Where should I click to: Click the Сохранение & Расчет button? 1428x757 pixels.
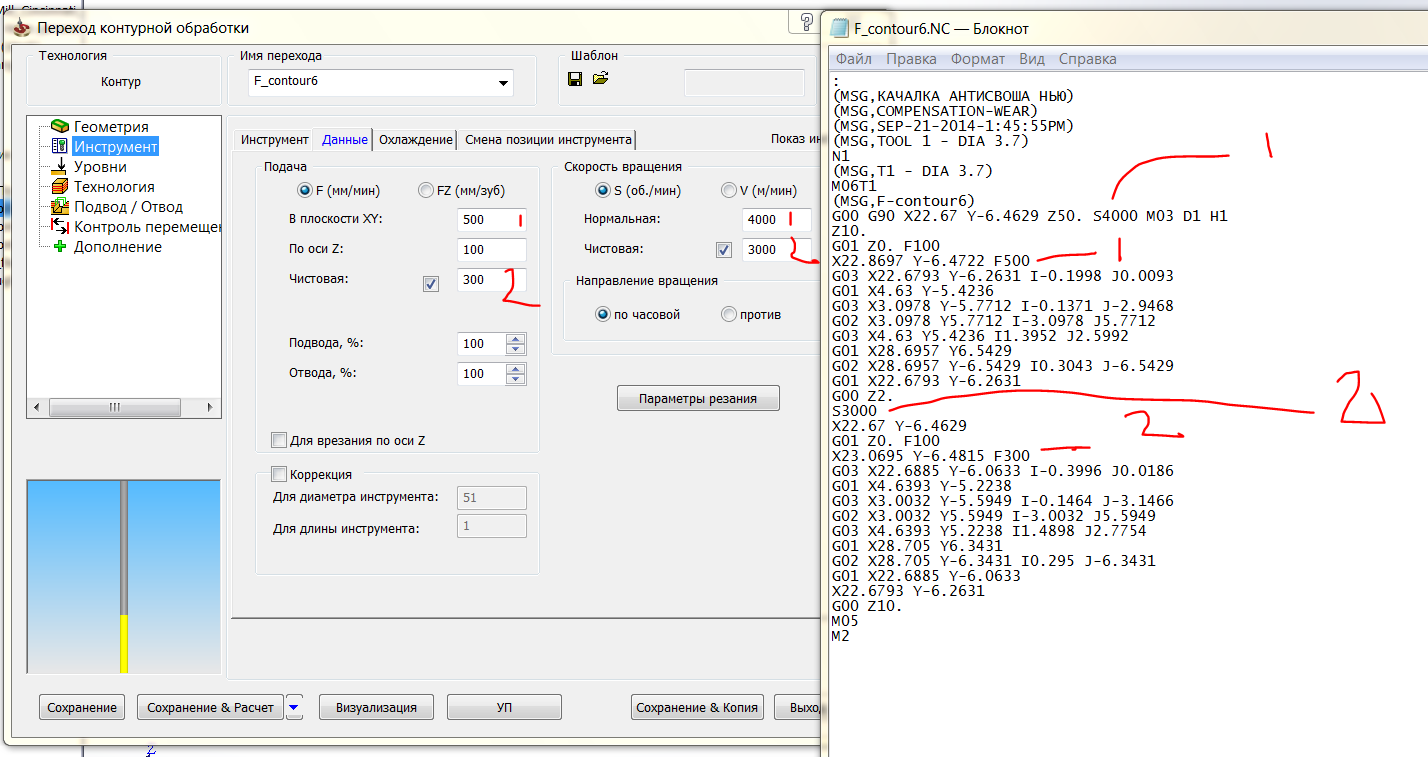pos(210,708)
